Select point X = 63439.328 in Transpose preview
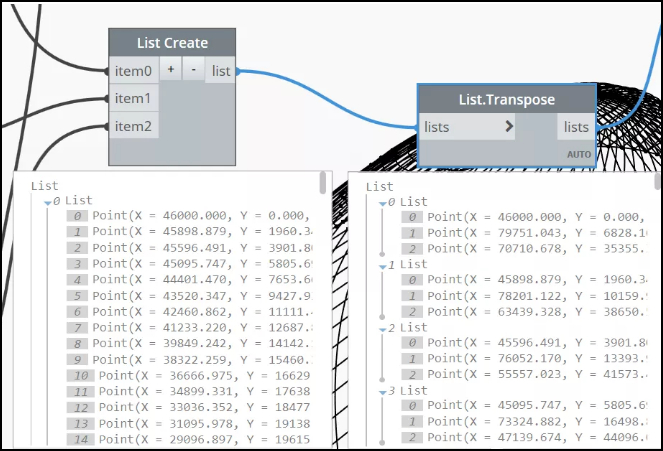Viewport: 663px width, 451px height. (x=524, y=312)
